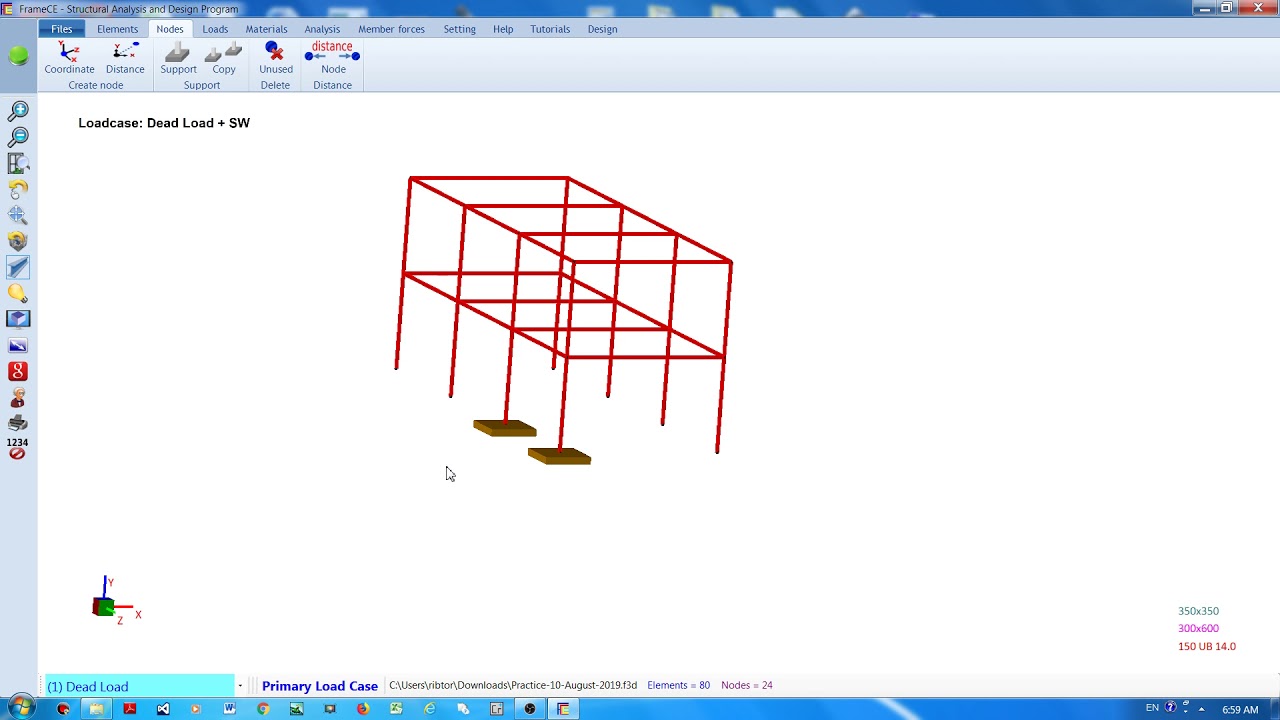1280x720 pixels.
Task: Open the Analysis tab
Action: point(322,29)
